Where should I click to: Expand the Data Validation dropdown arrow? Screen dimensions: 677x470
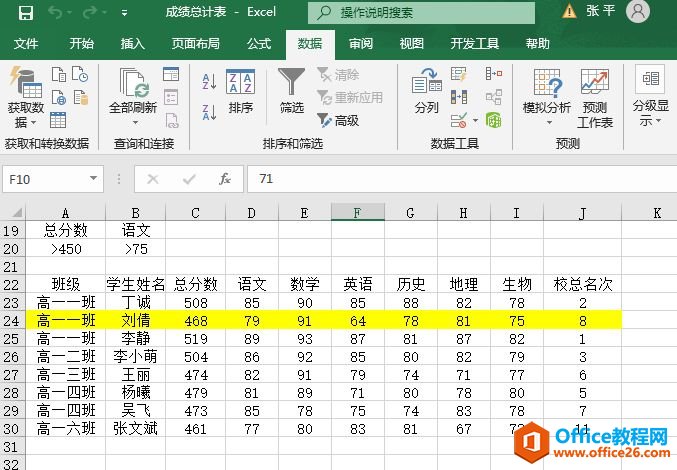click(475, 121)
